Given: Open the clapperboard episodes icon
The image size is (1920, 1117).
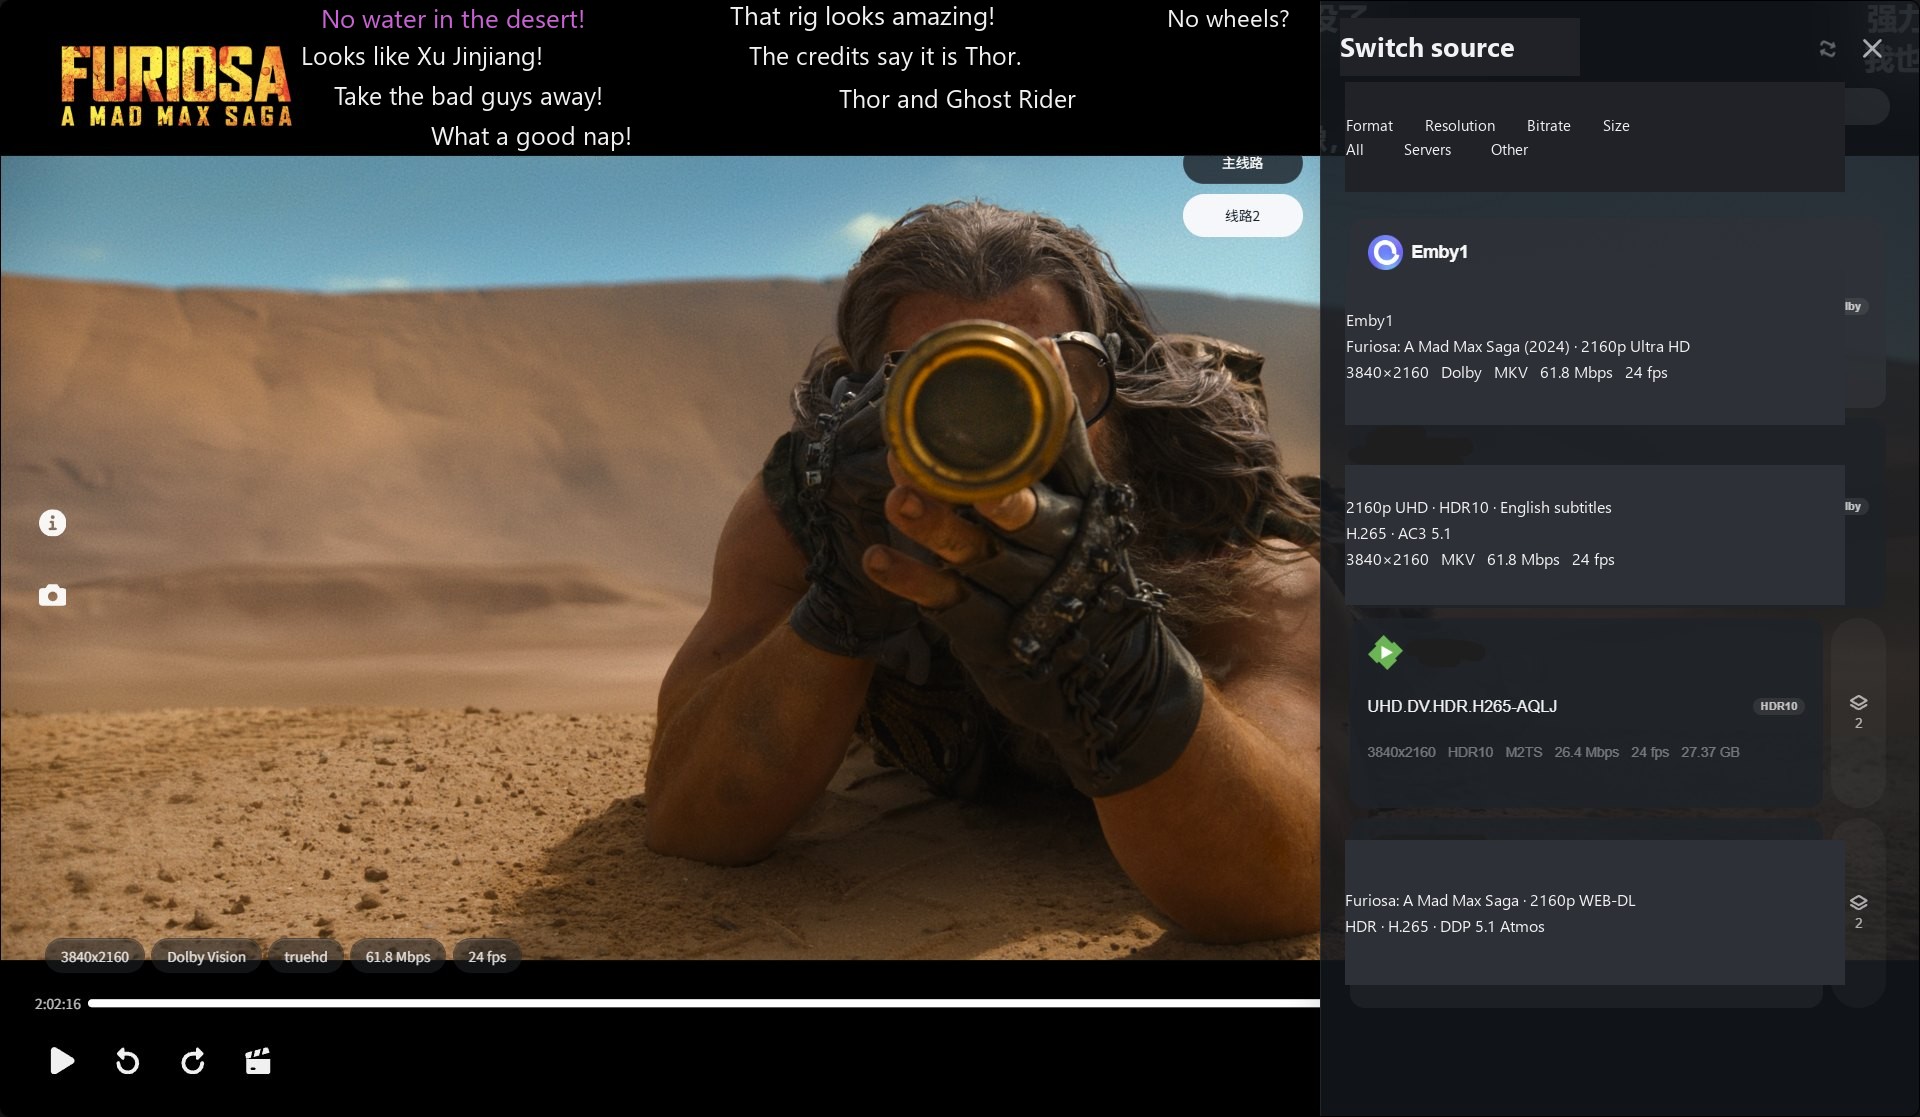Looking at the screenshot, I should [258, 1061].
